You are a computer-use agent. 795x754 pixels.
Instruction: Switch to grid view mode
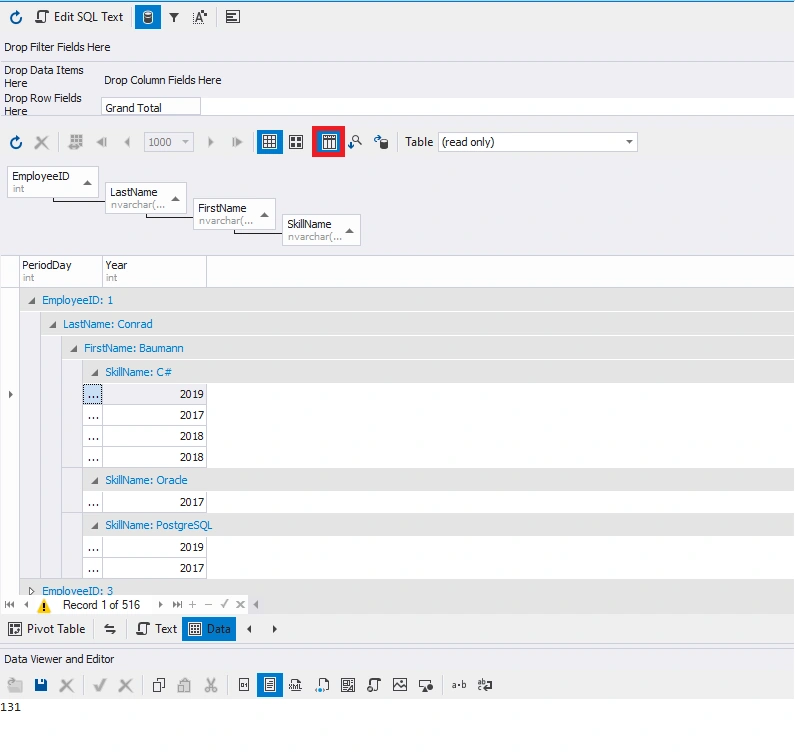270,142
